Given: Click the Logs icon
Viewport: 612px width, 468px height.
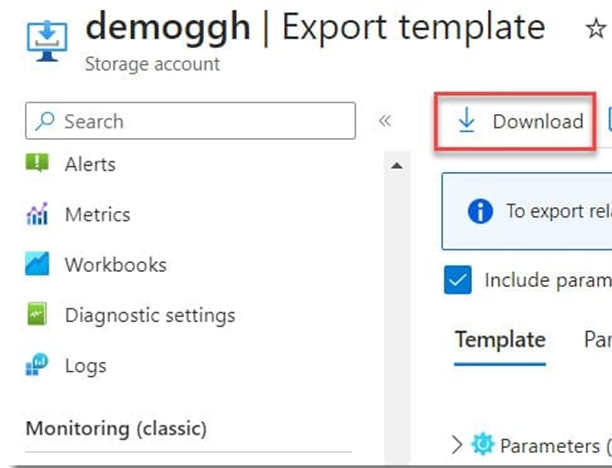Looking at the screenshot, I should point(37,364).
